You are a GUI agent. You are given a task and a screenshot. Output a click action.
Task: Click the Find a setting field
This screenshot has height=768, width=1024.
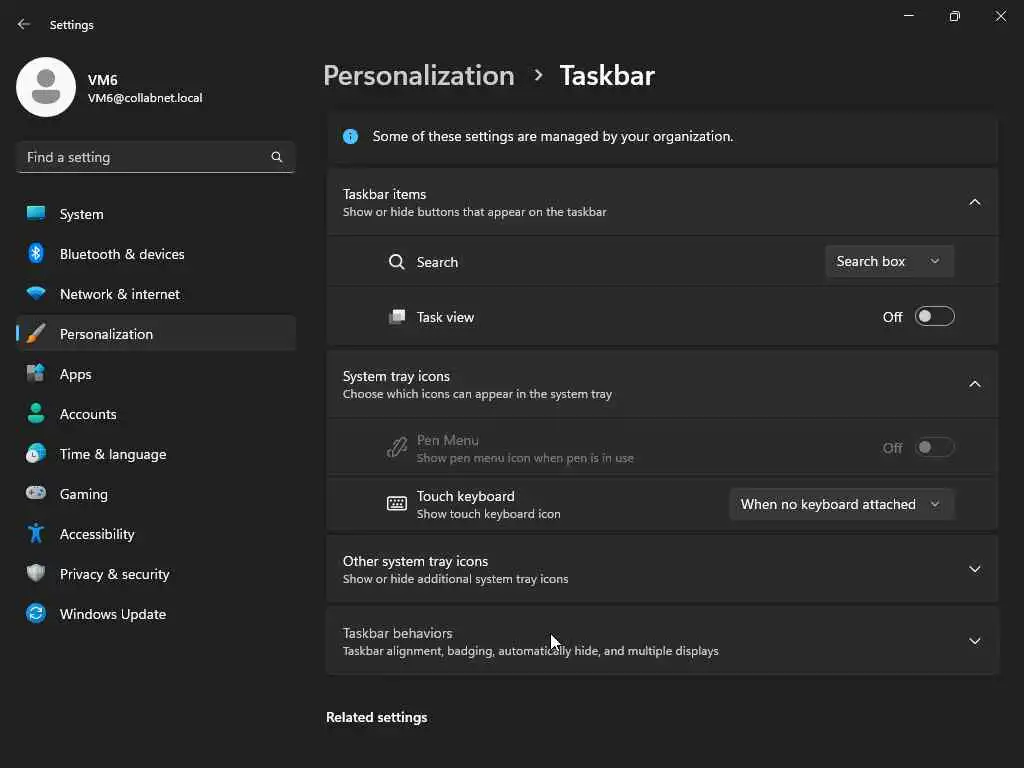(145, 157)
